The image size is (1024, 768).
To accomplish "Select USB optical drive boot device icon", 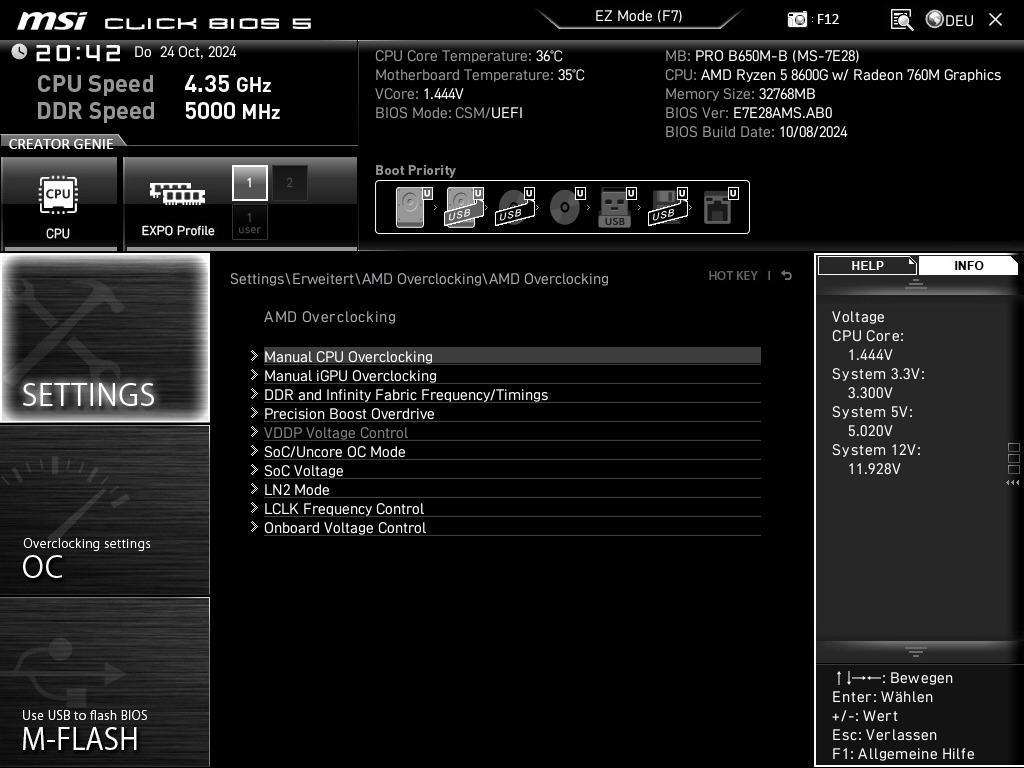I will pyautogui.click(x=515, y=207).
